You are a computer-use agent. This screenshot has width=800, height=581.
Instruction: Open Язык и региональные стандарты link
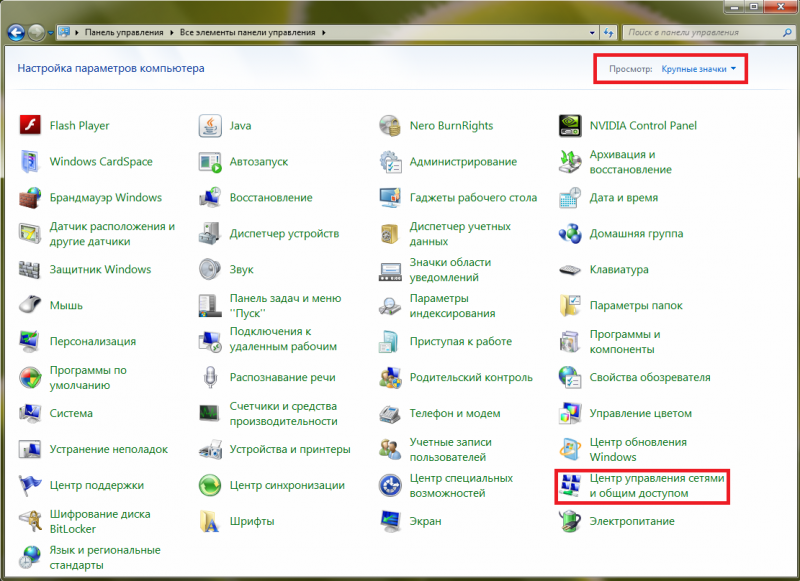[105, 558]
